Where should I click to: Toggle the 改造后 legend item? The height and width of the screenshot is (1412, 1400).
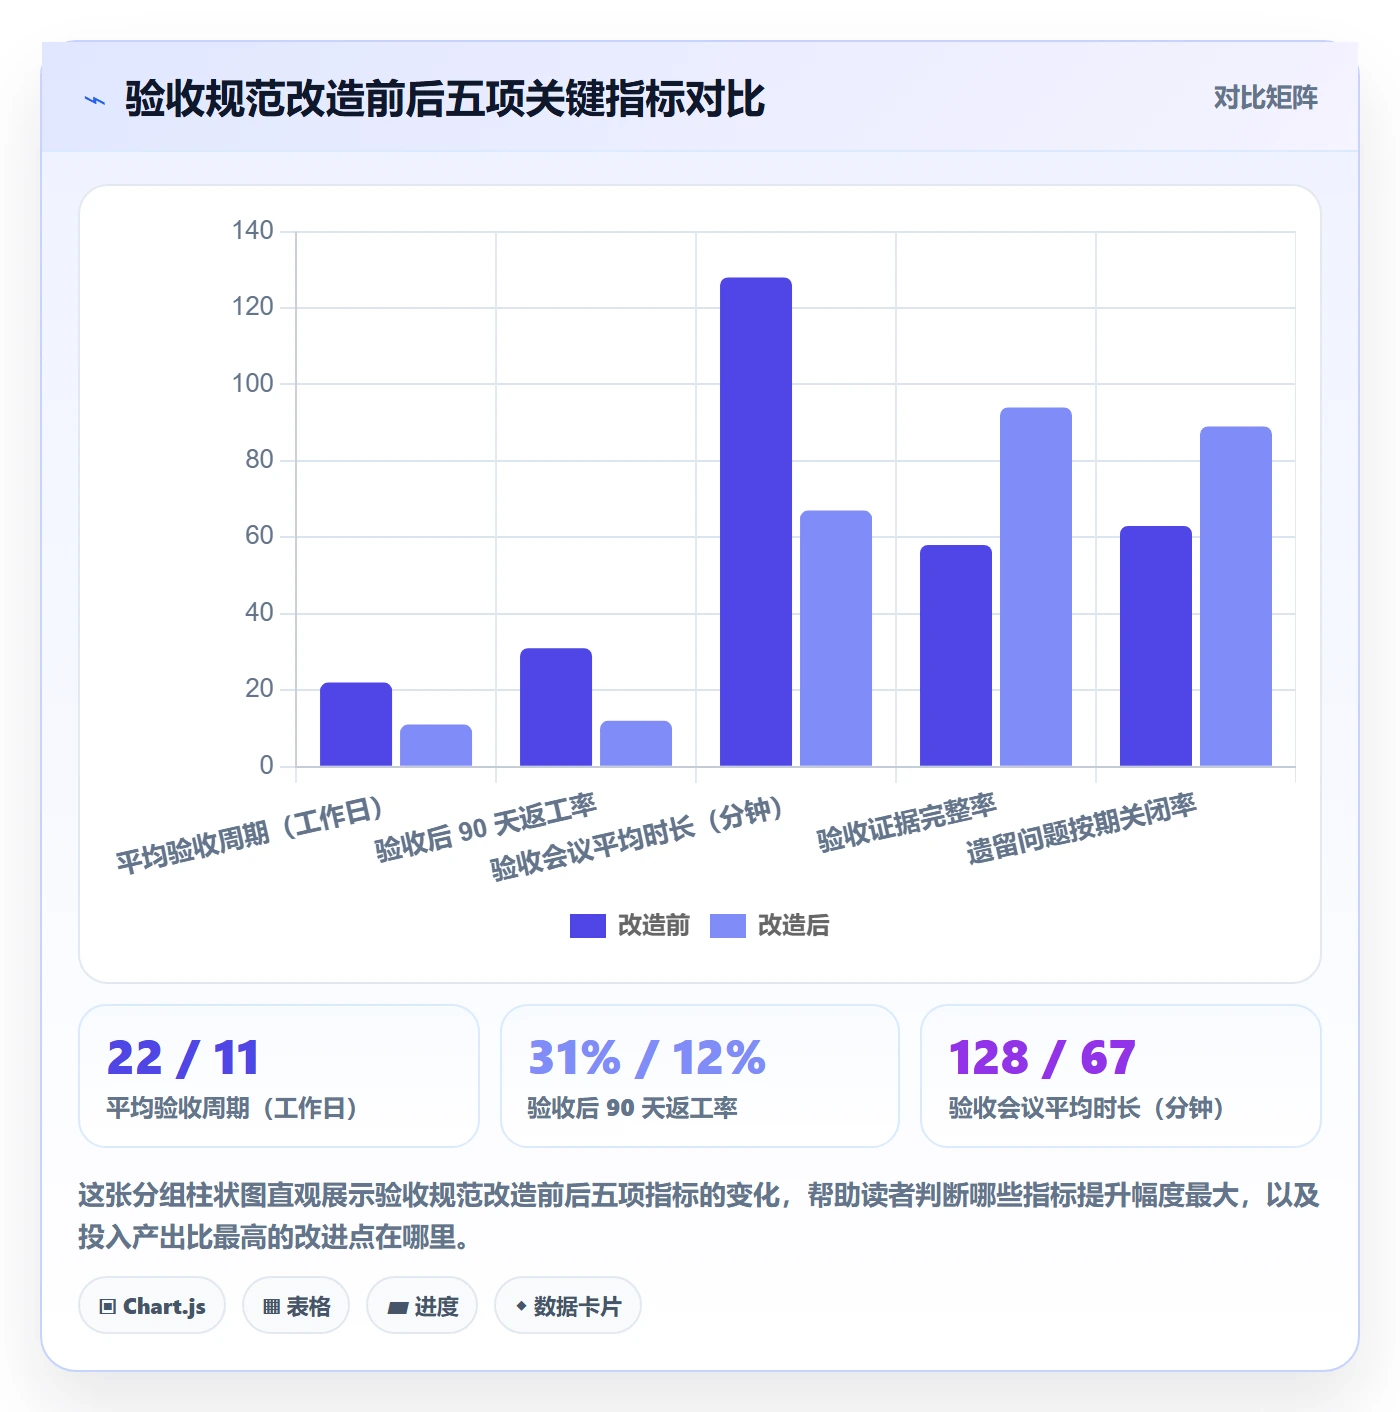tap(770, 926)
